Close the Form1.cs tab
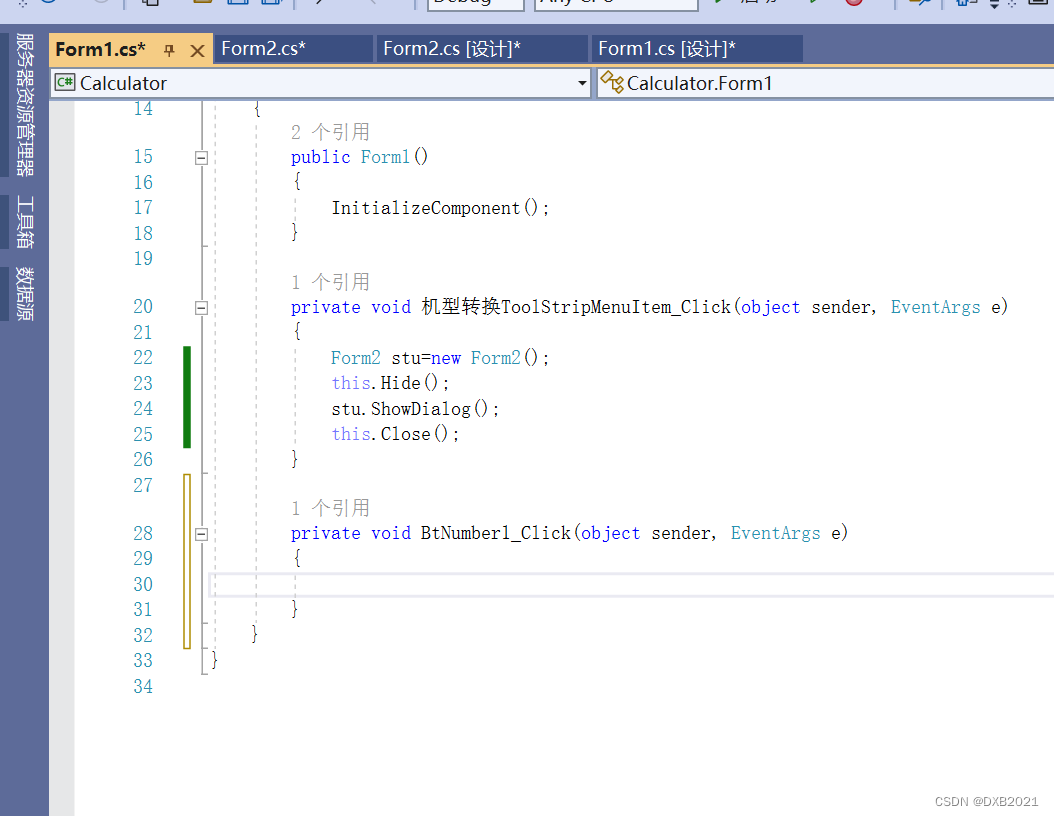The width and height of the screenshot is (1054, 816). coord(197,50)
